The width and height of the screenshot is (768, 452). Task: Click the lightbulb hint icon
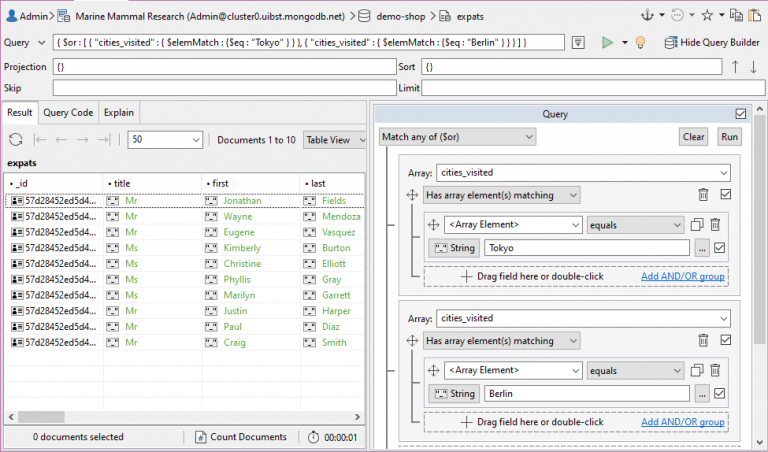point(640,43)
